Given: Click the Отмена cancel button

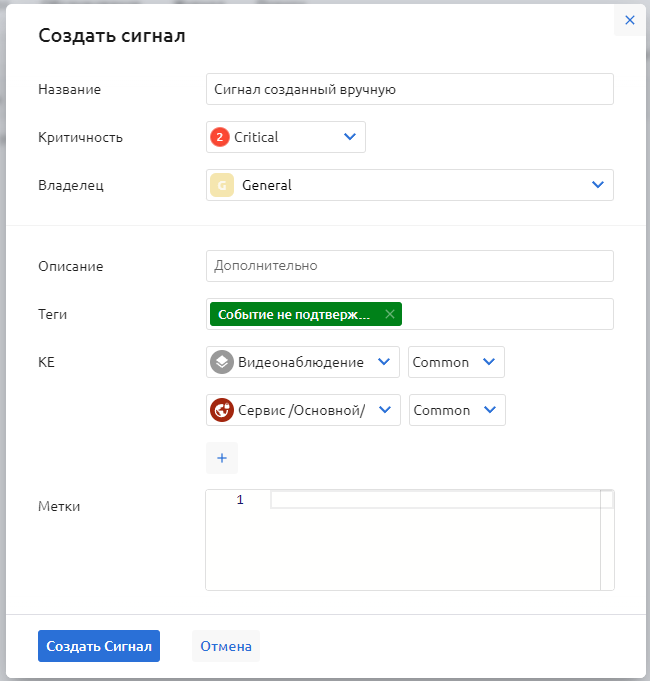Looking at the screenshot, I should pos(226,646).
